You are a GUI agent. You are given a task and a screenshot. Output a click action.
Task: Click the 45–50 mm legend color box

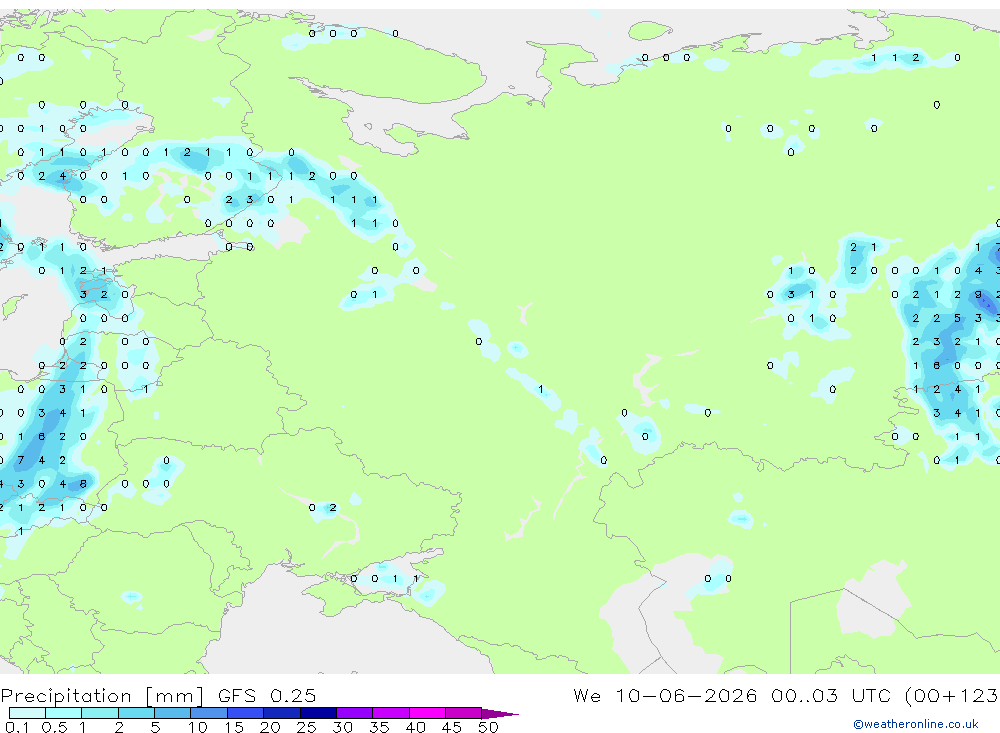click(464, 713)
